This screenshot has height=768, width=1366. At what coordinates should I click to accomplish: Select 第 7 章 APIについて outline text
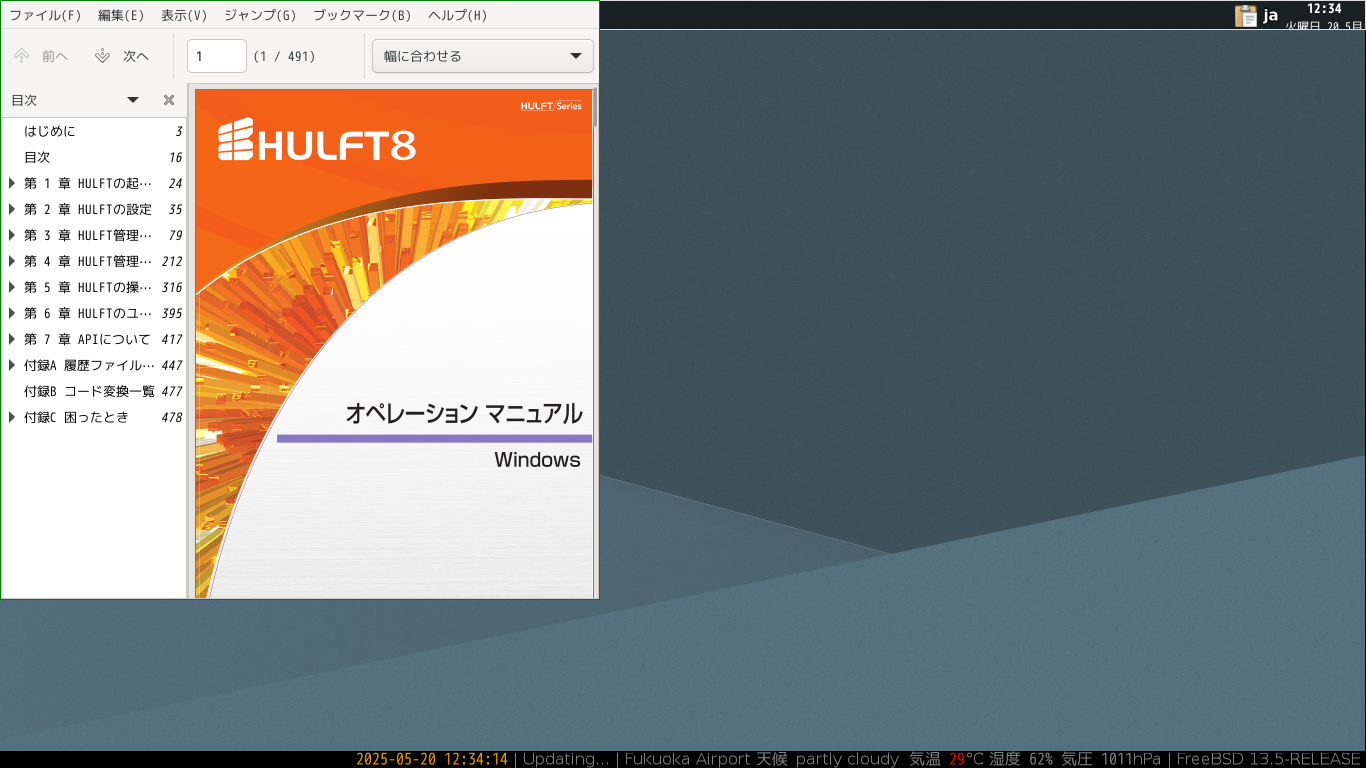87,339
